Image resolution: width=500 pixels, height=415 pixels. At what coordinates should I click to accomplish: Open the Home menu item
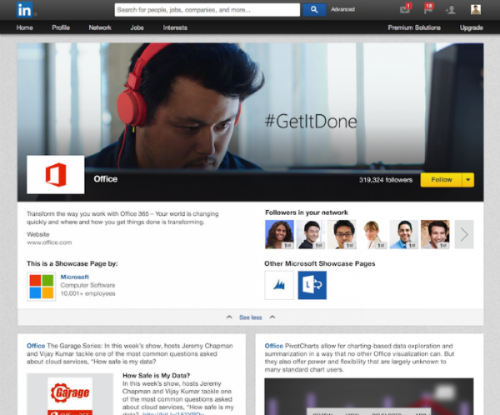[x=25, y=28]
